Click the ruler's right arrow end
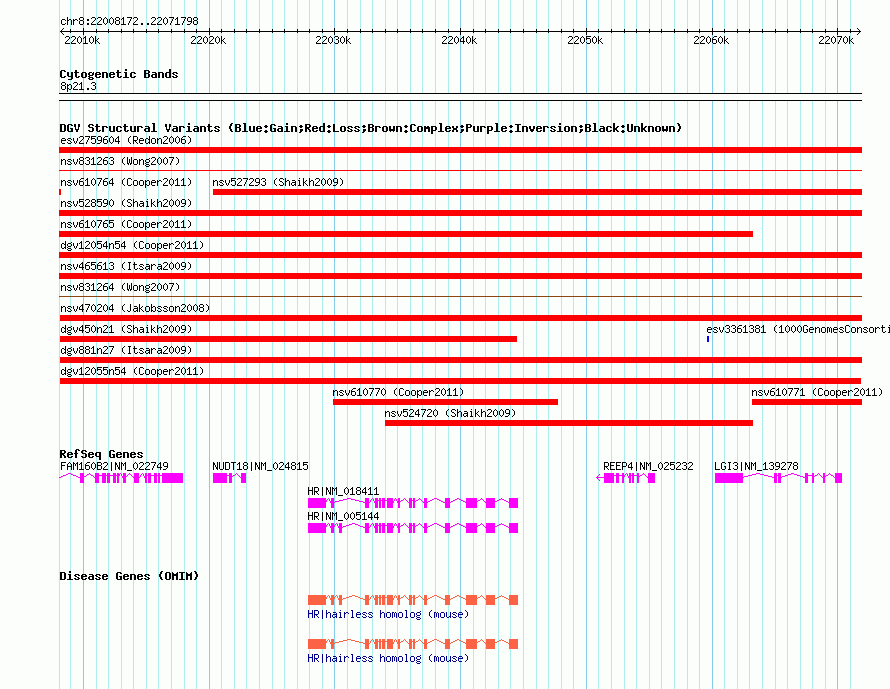Screen dimensions: 890x689 tap(859, 31)
